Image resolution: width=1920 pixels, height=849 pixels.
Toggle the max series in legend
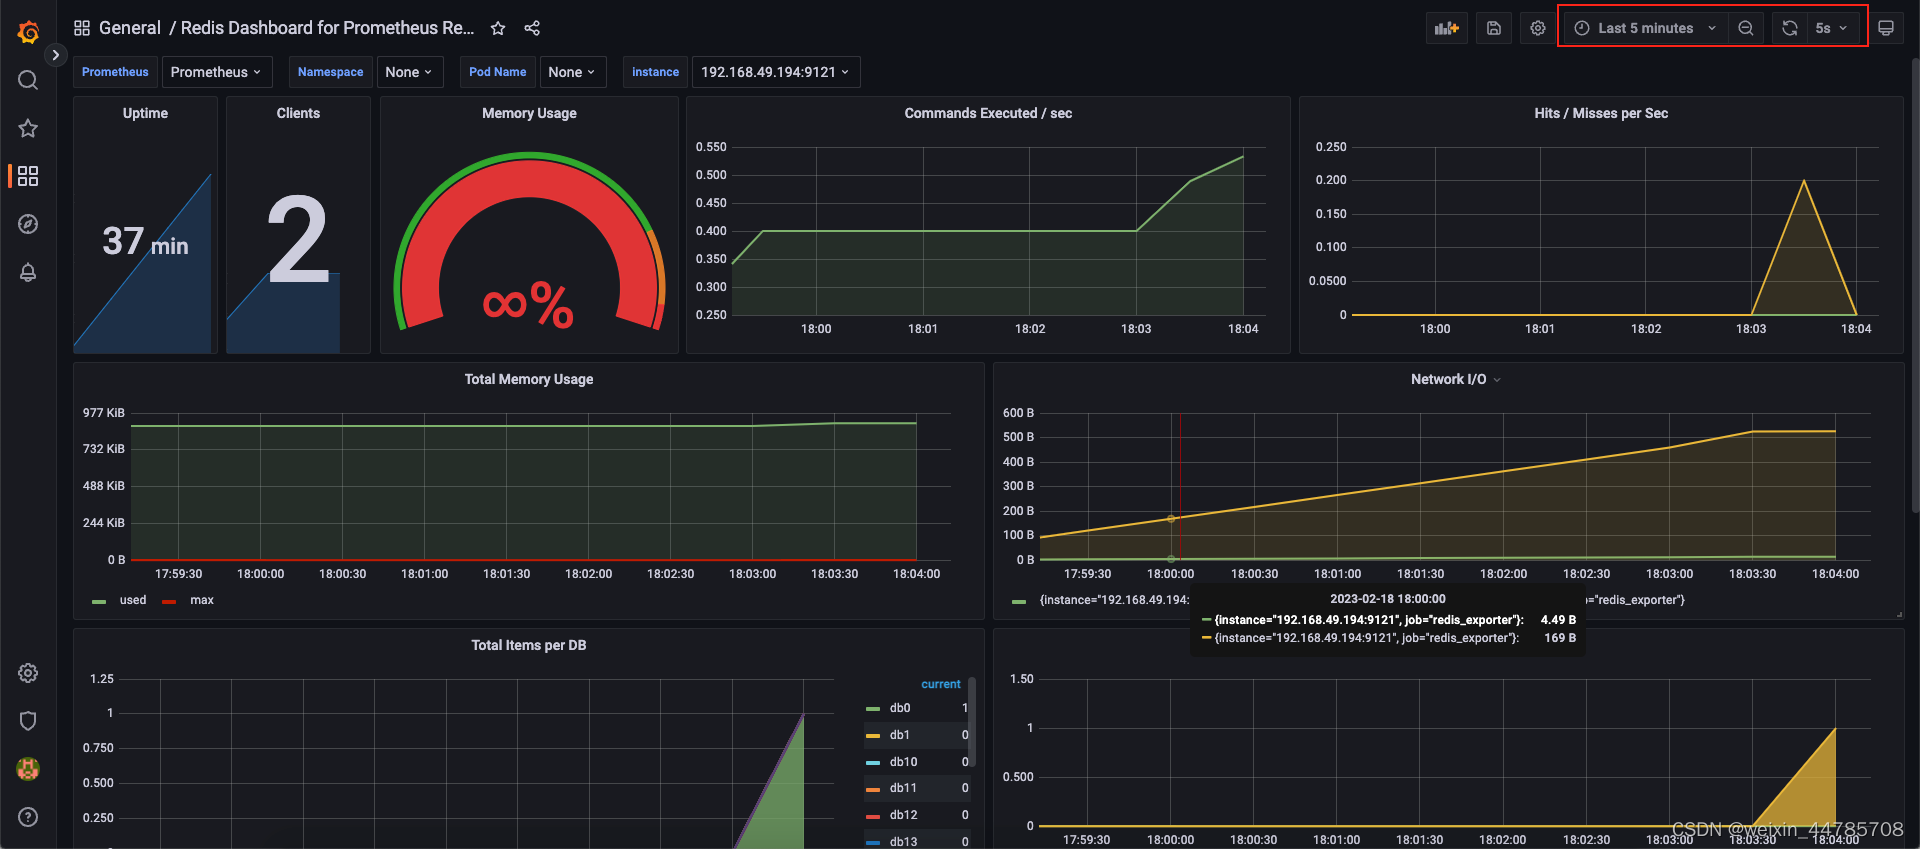pos(202,600)
